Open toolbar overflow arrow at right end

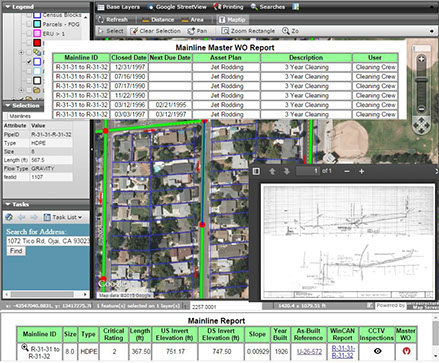[432, 31]
